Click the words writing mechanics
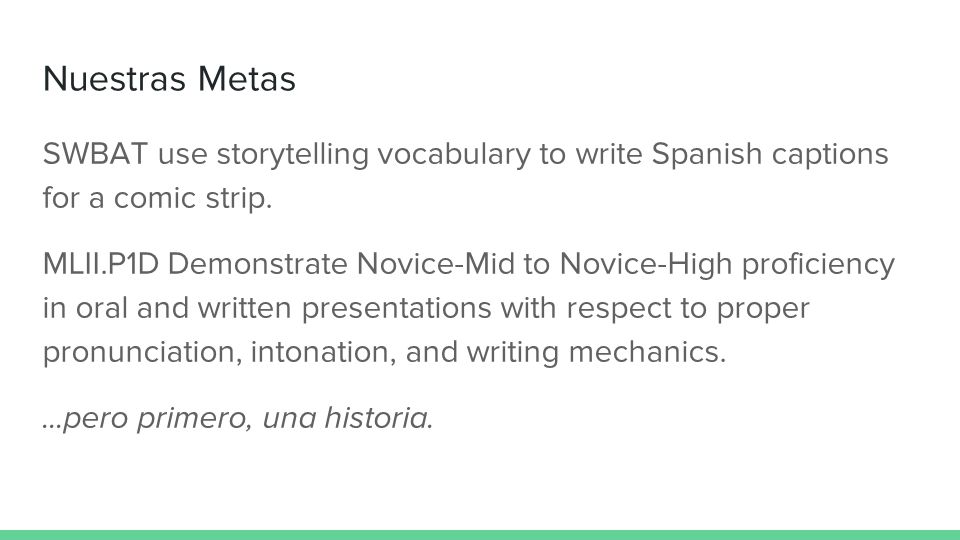This screenshot has width=960, height=540. point(596,353)
